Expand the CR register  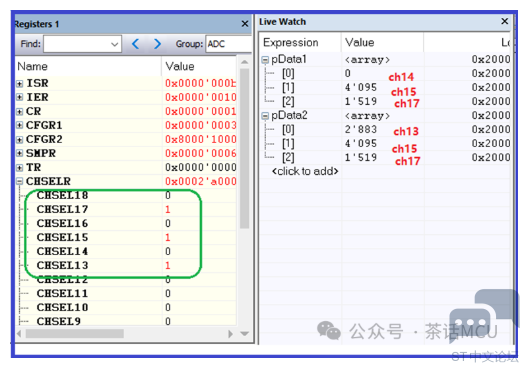pos(20,111)
